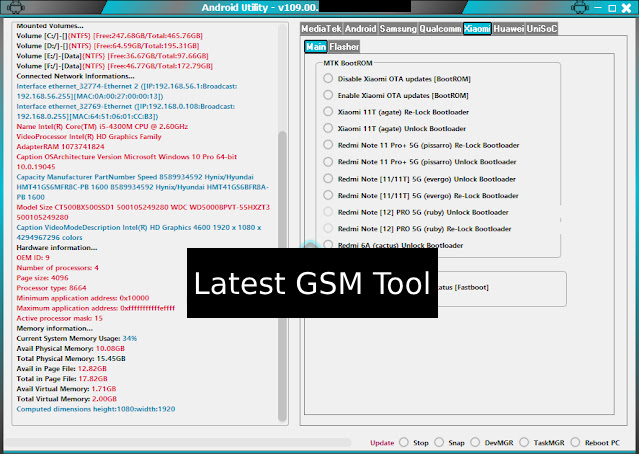The image size is (639, 454).
Task: Click 'Page size: 4096' line
Action: (x=42, y=278)
